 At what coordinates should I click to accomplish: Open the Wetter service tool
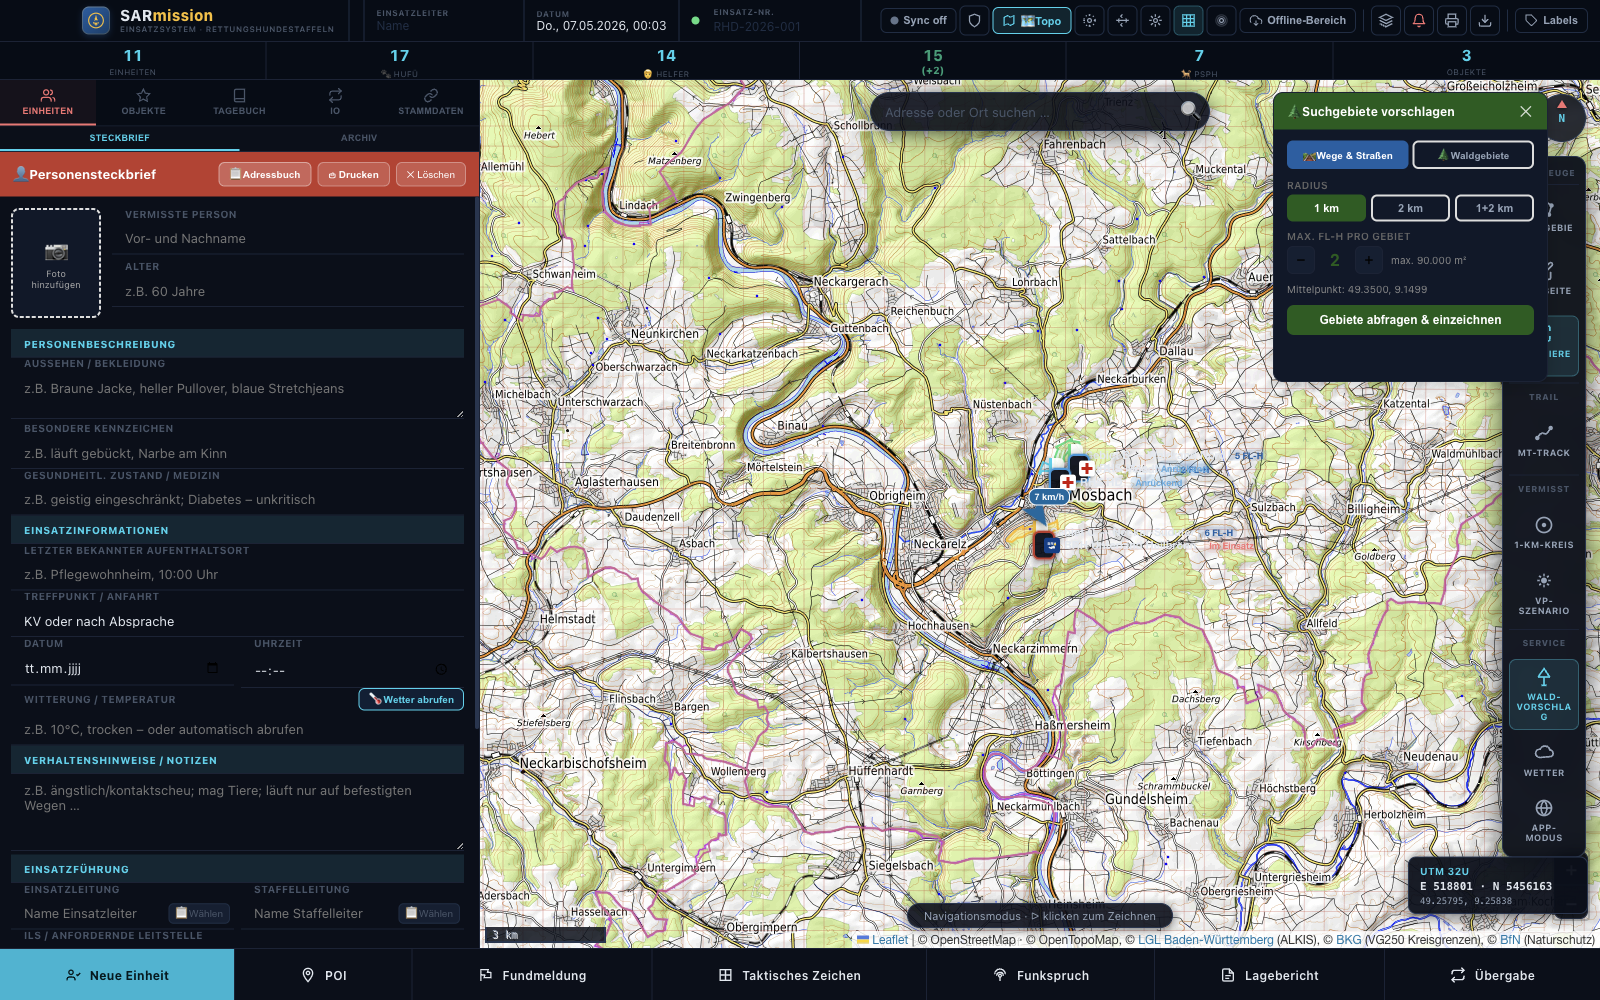tap(1544, 760)
